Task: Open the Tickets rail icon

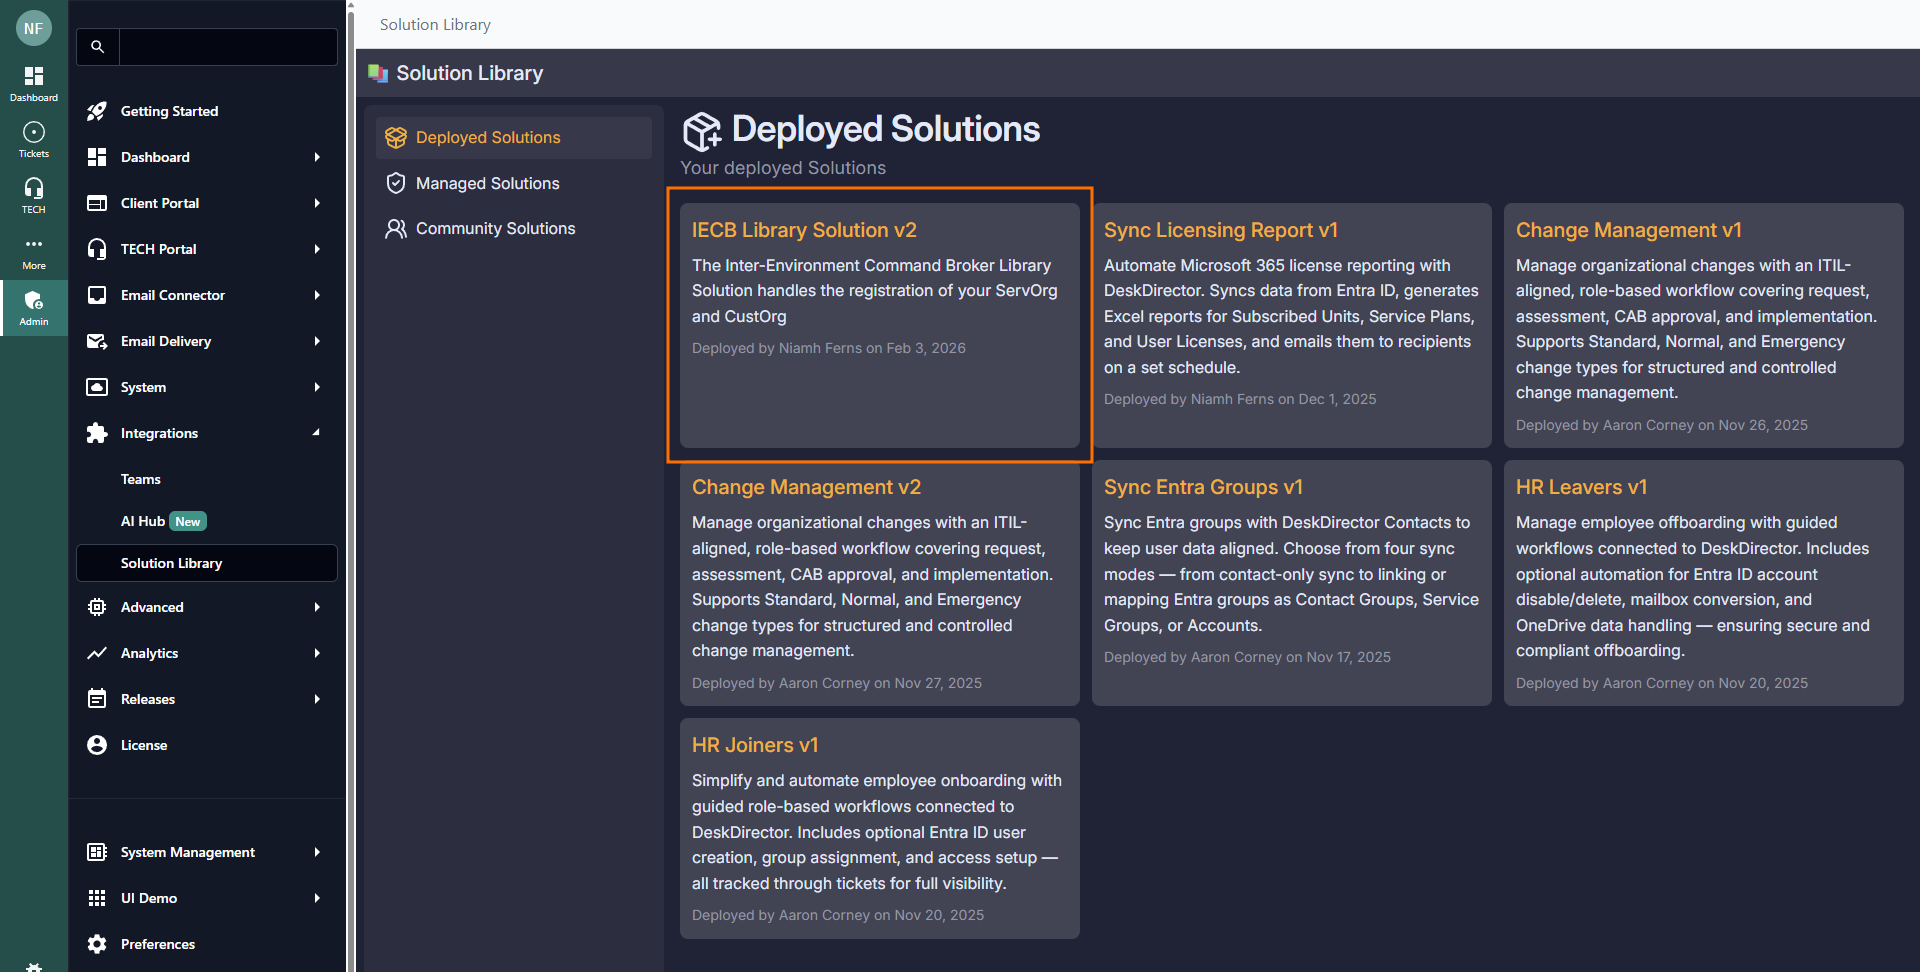Action: click(34, 140)
